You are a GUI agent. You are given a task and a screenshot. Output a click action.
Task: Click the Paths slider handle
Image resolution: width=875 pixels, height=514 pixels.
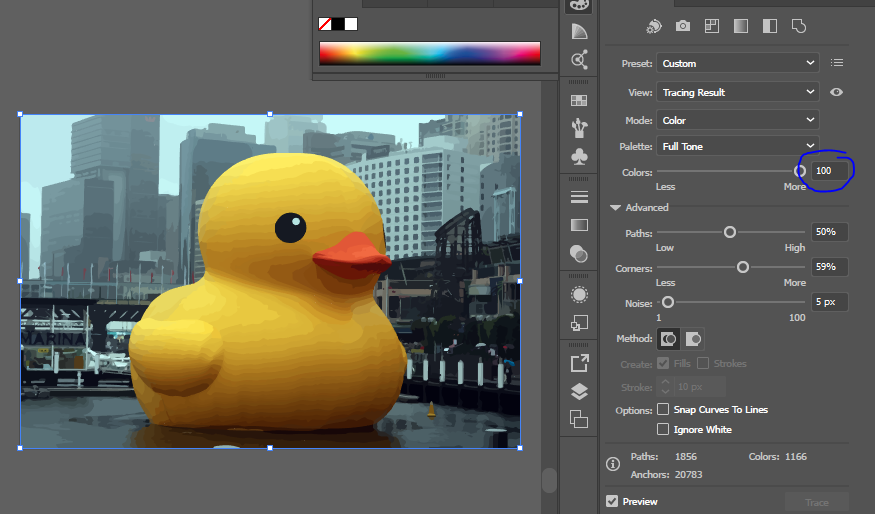[x=730, y=232]
